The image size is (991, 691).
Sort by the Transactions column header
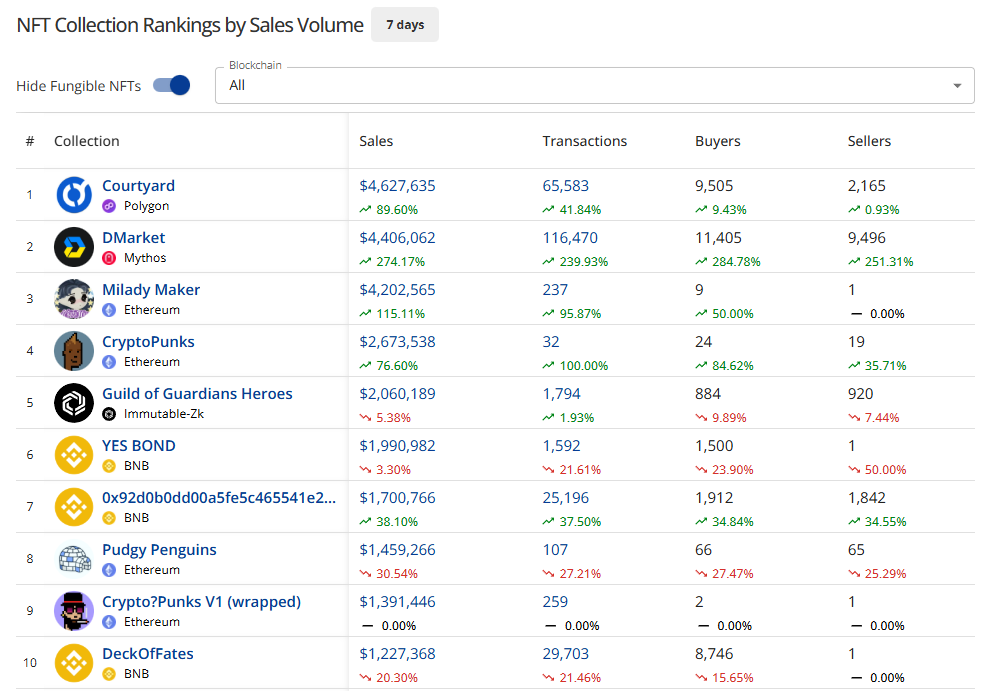[x=584, y=141]
